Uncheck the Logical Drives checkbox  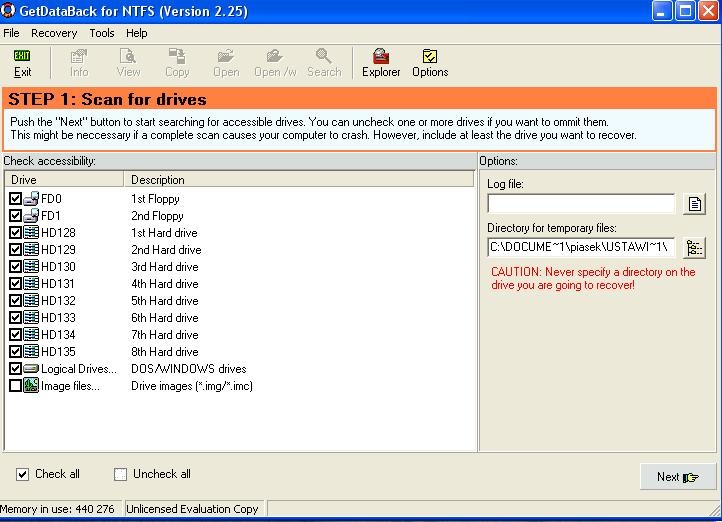(x=15, y=369)
